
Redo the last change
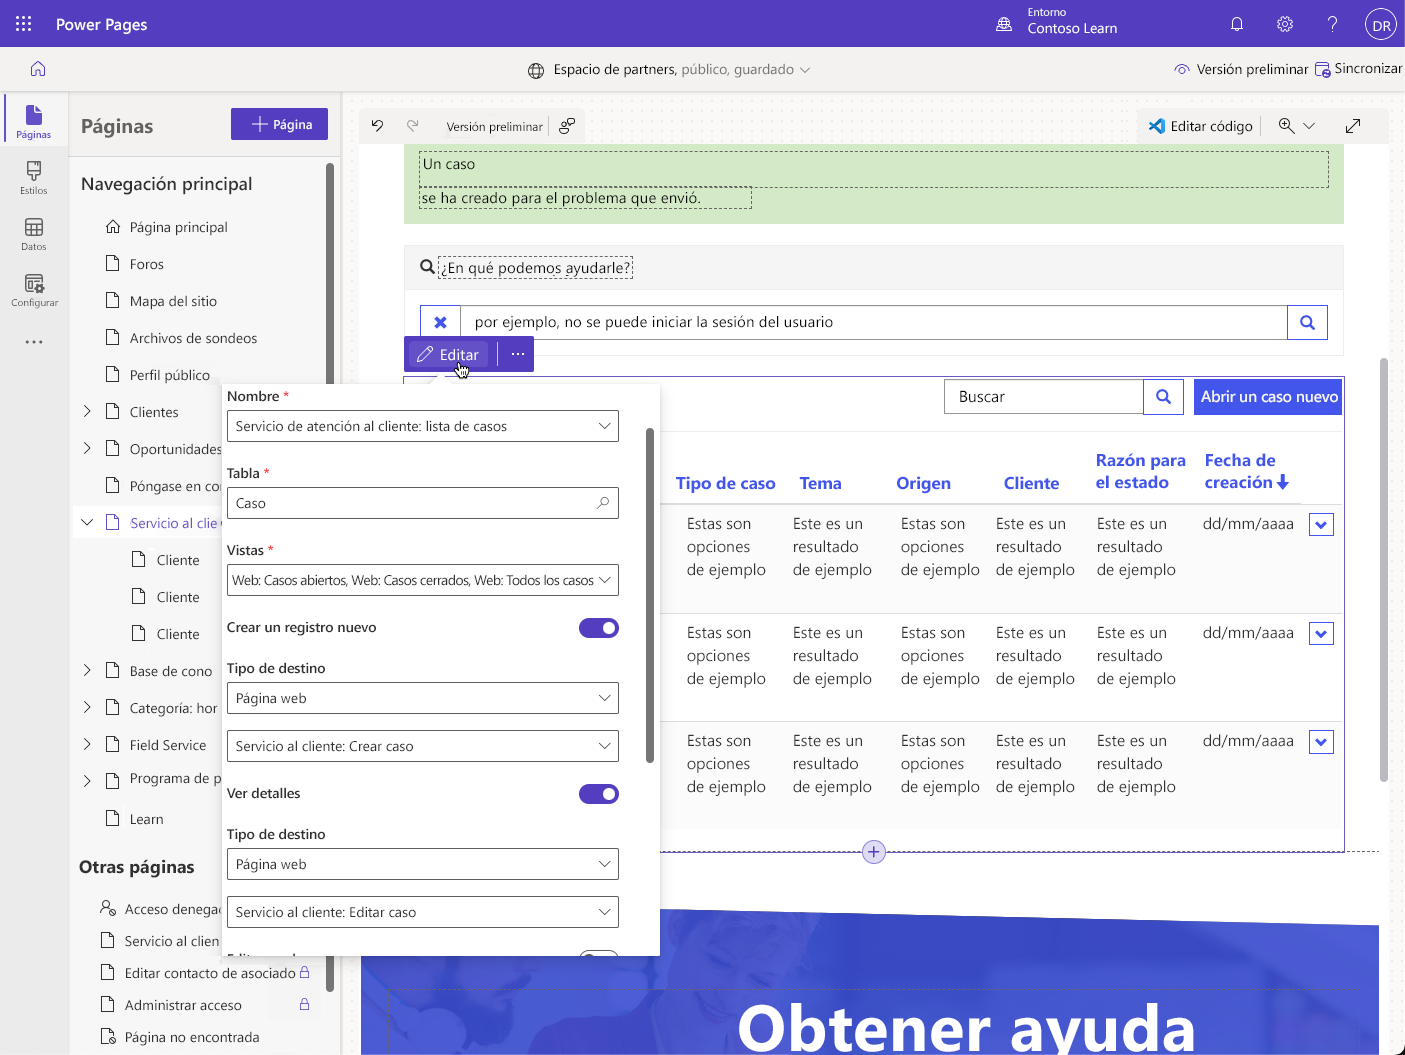(x=412, y=126)
